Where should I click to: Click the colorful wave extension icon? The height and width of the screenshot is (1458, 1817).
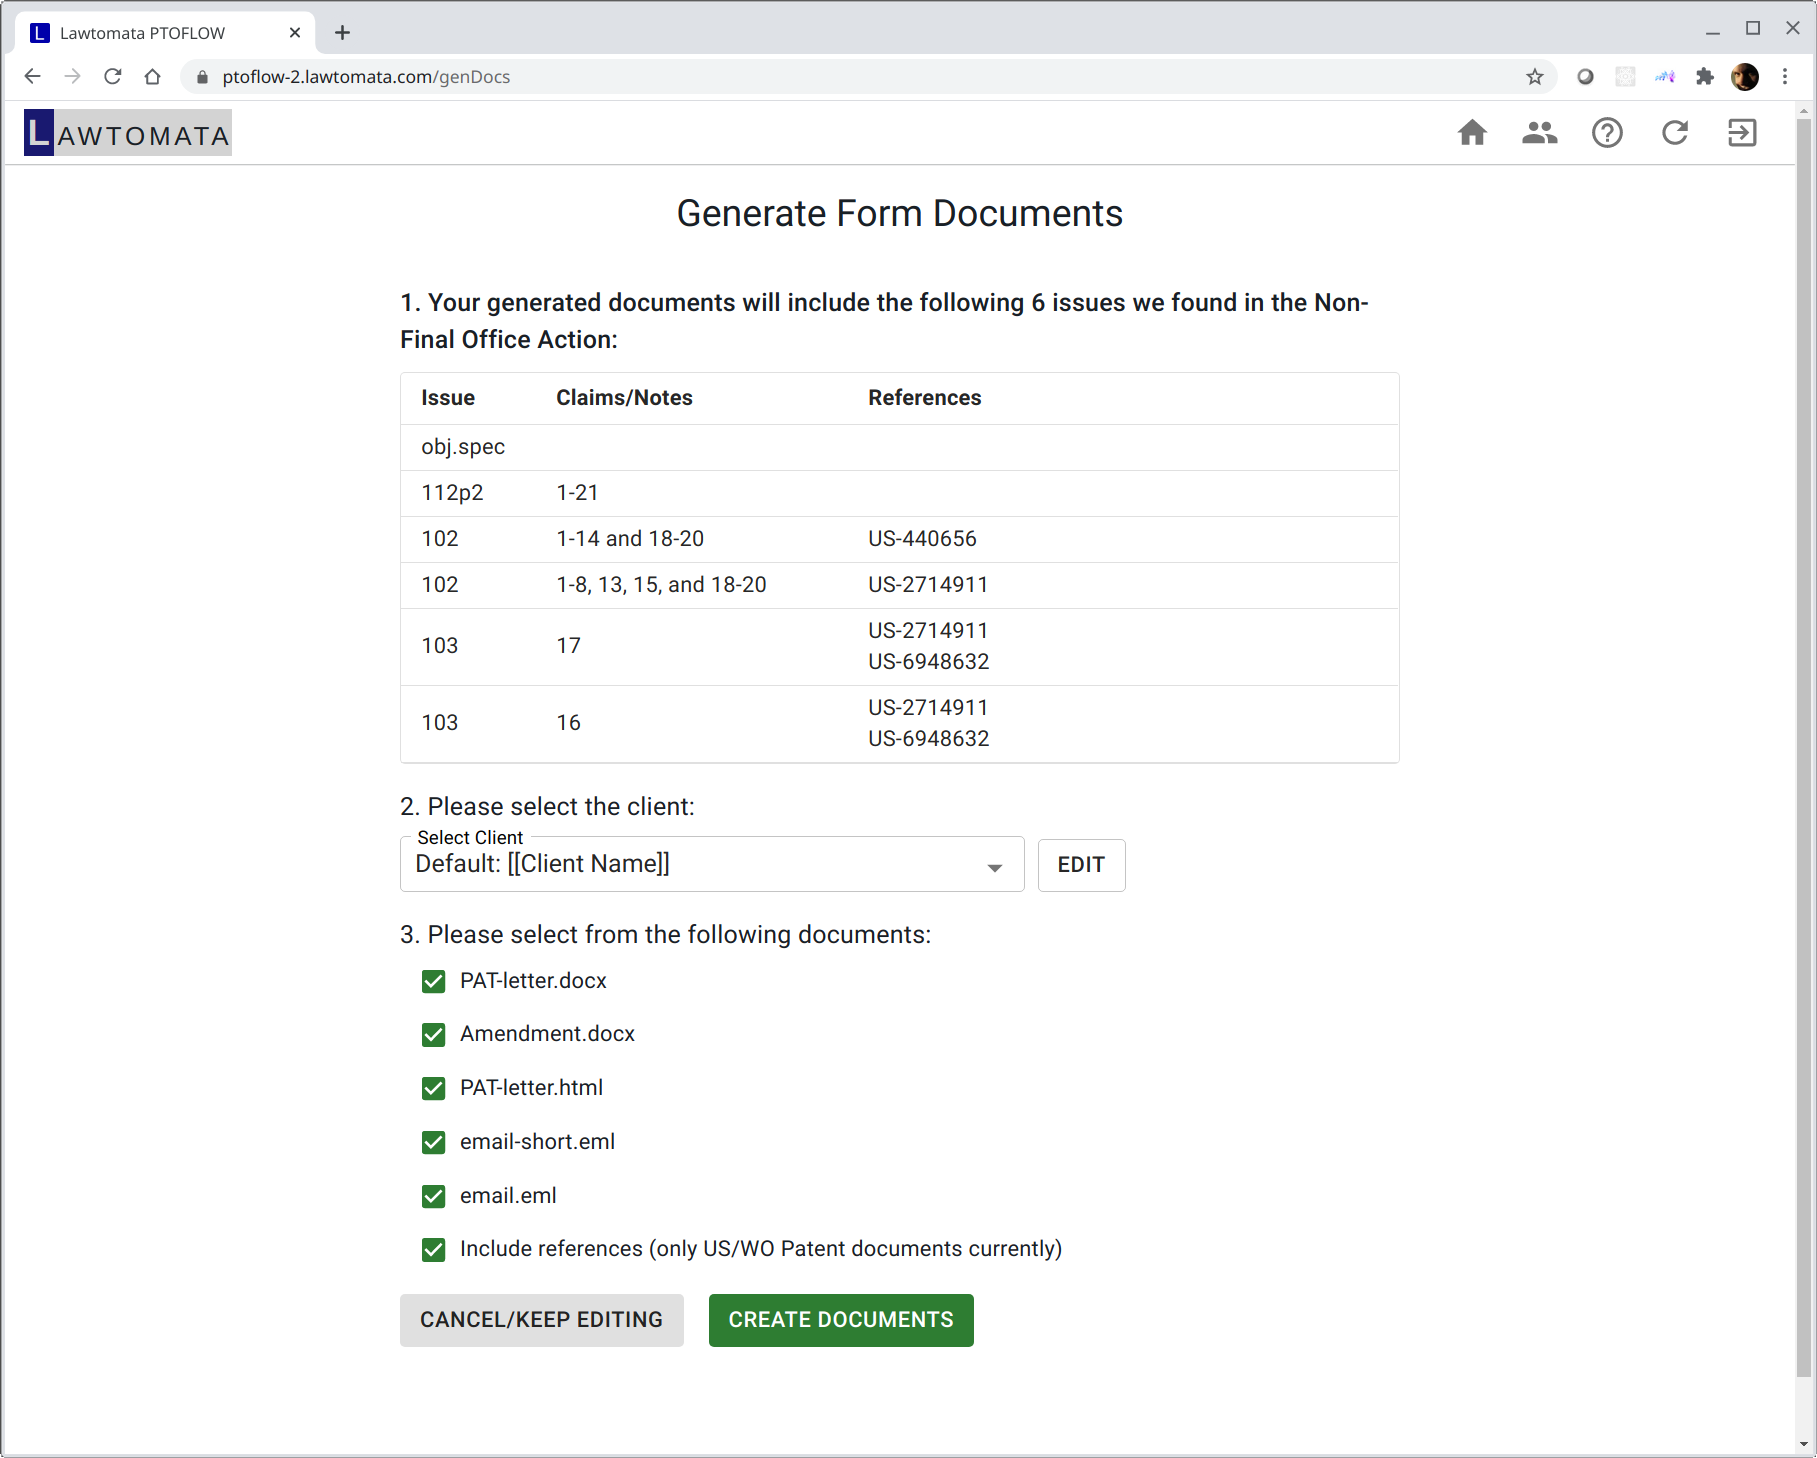(x=1665, y=77)
